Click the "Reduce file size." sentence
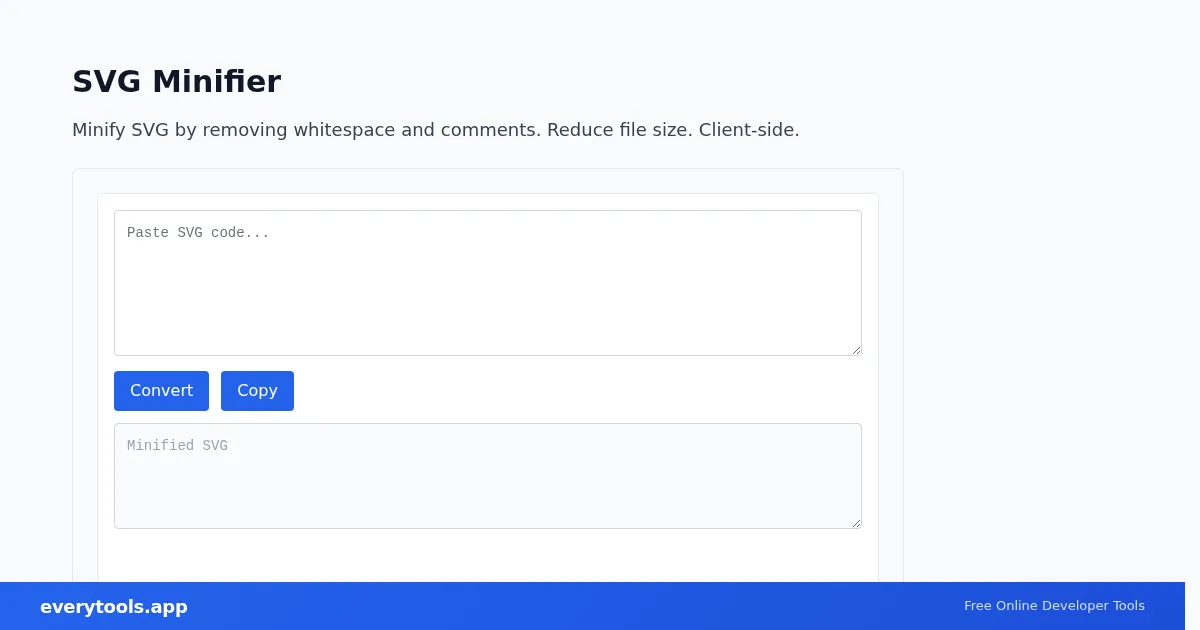This screenshot has width=1200, height=630. point(620,130)
